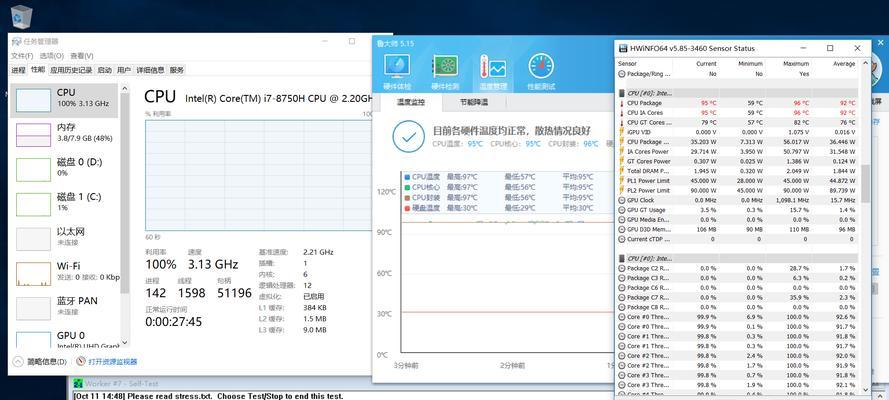Click Total DRAM Power bolt icon
The height and width of the screenshot is (400, 889).
click(621, 171)
